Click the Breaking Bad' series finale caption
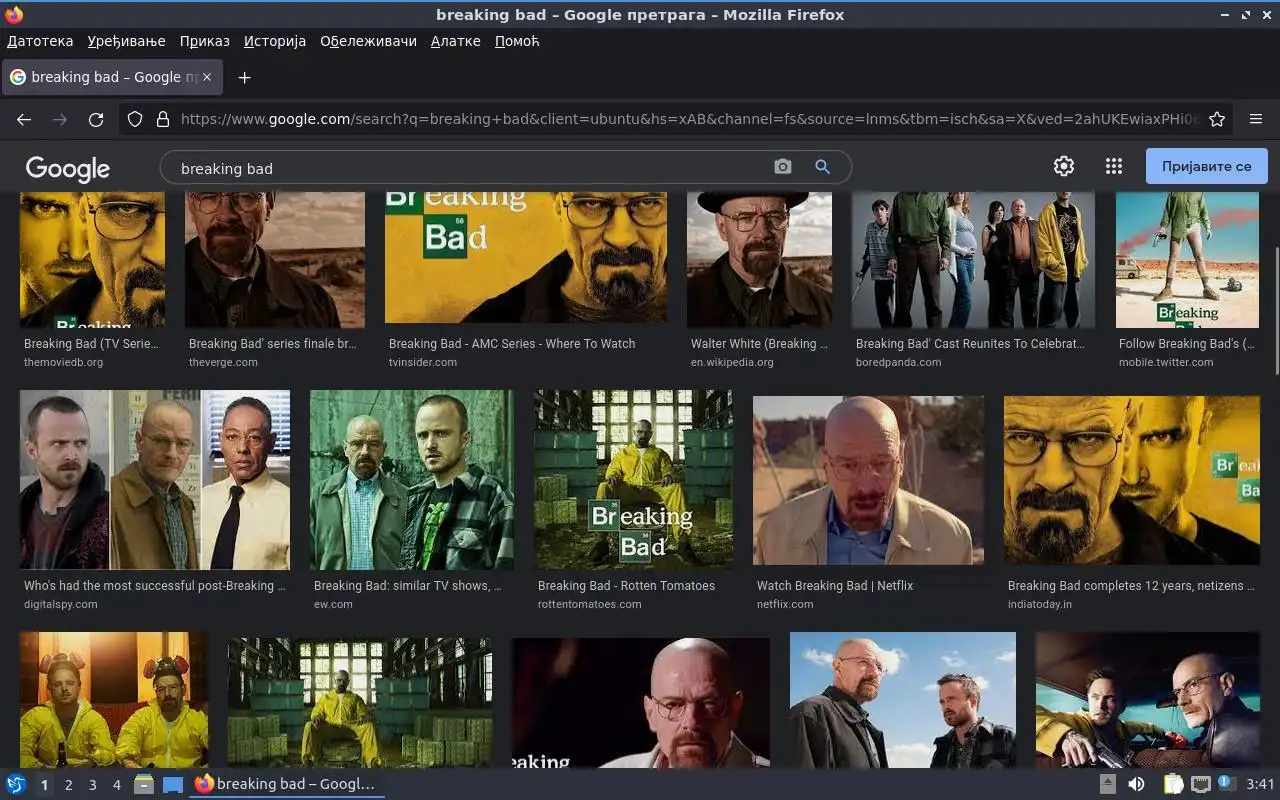1280x800 pixels. click(x=272, y=344)
